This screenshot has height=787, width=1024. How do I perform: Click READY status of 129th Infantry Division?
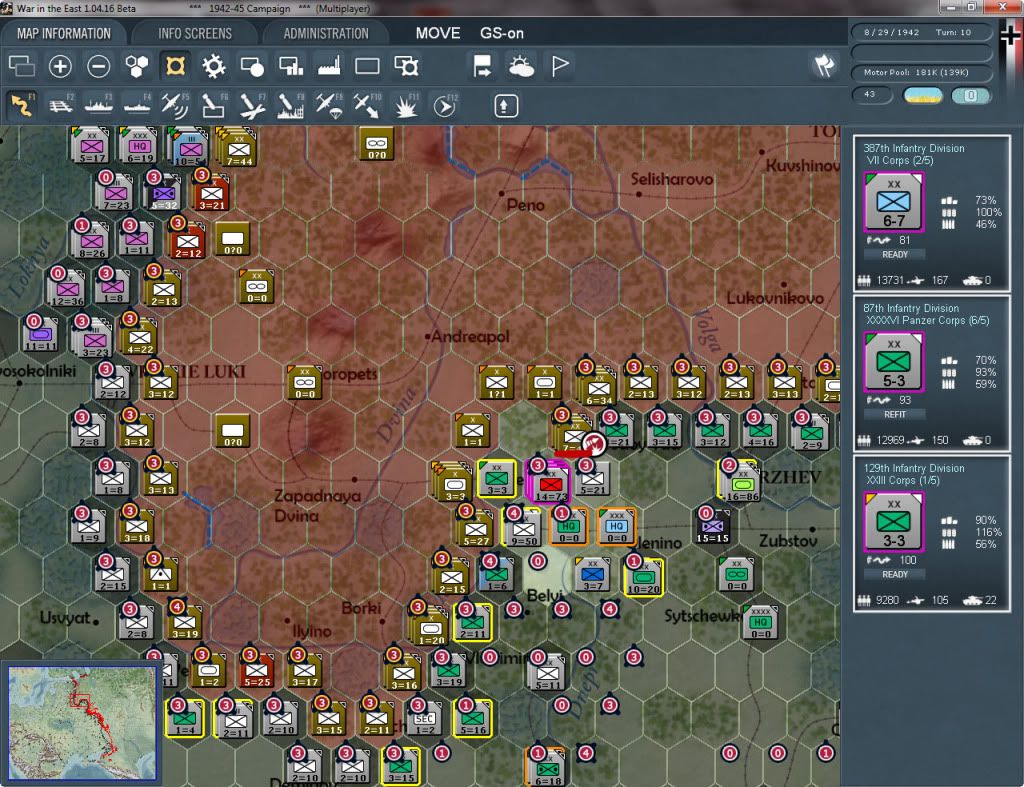click(x=895, y=575)
